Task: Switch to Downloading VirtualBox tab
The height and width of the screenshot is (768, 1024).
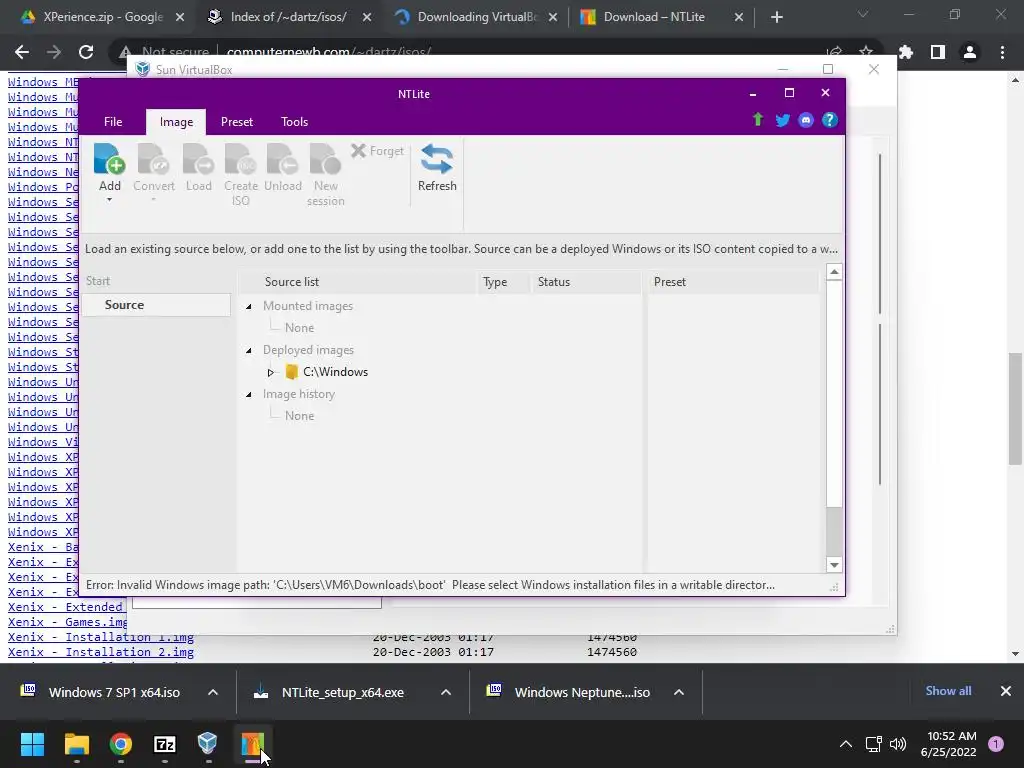Action: (477, 17)
